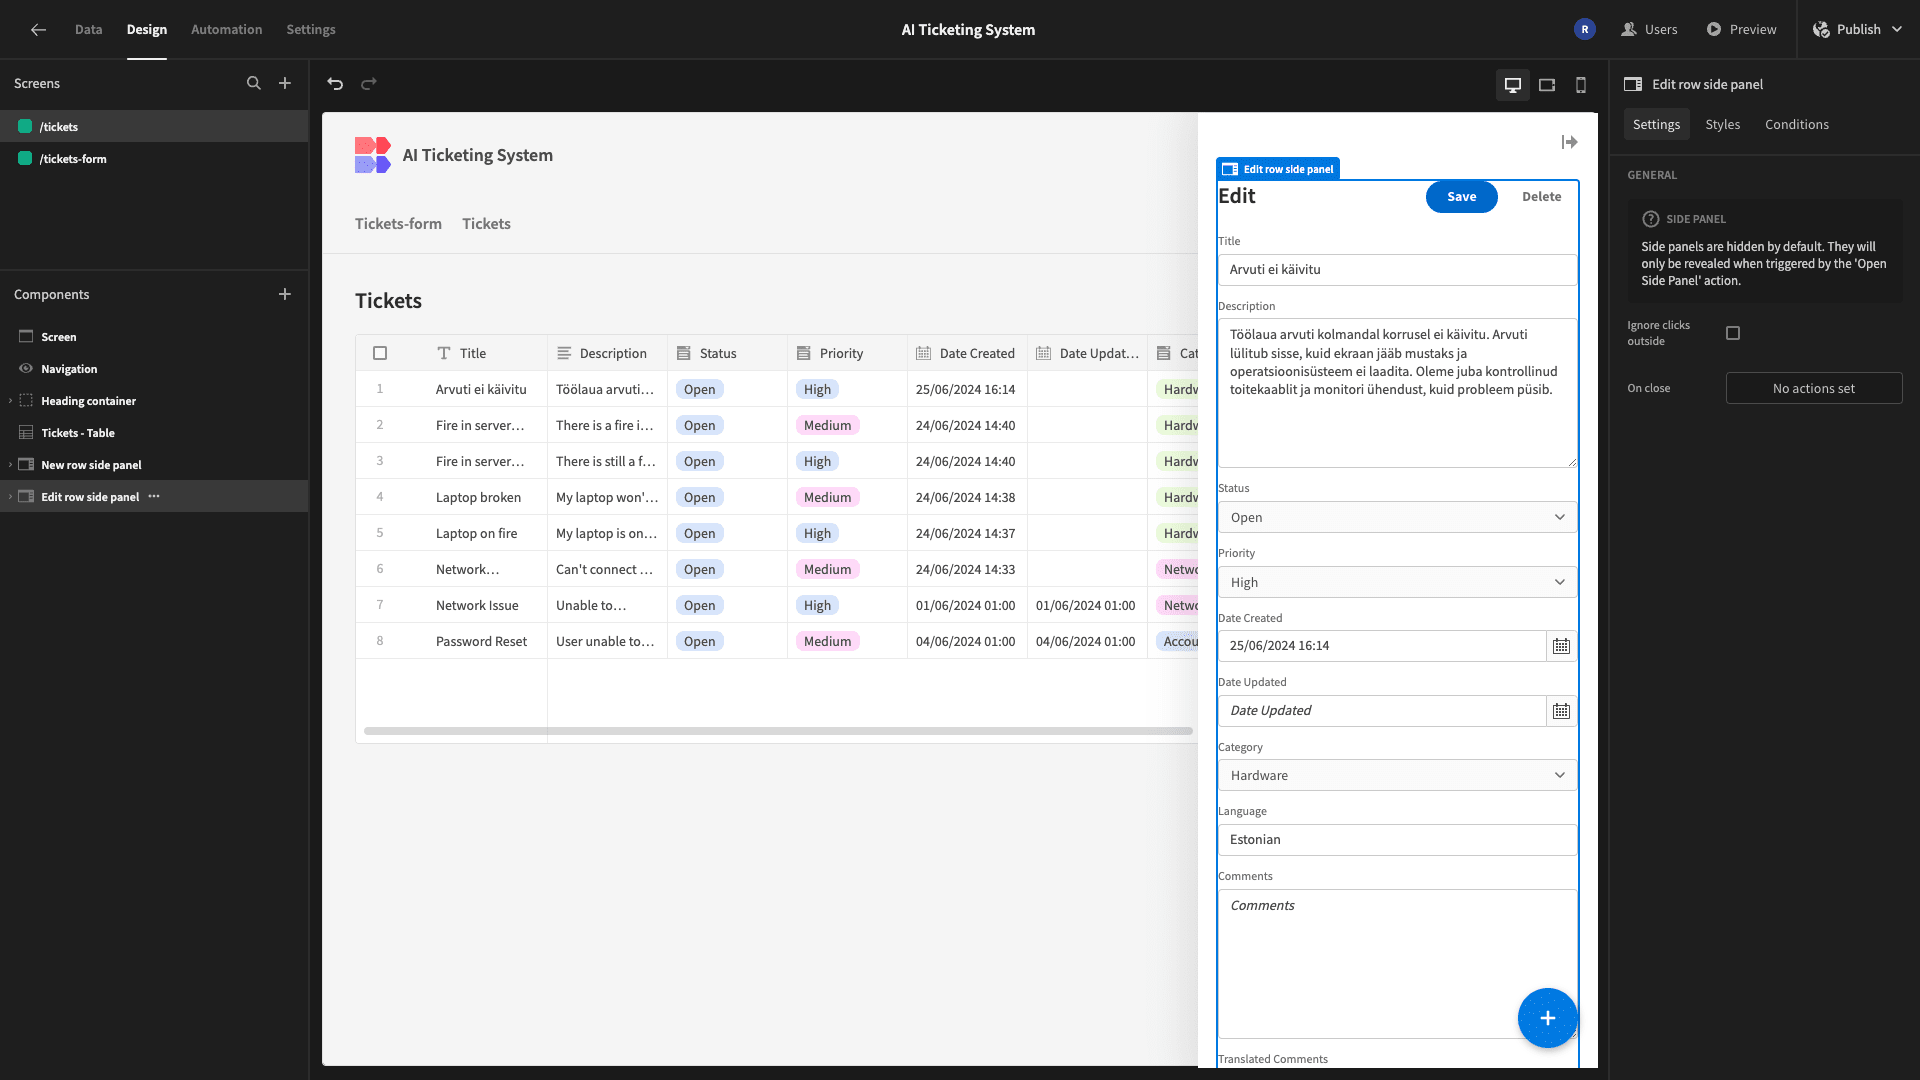Open the Priority dropdown
The image size is (1920, 1080).
tap(1397, 583)
